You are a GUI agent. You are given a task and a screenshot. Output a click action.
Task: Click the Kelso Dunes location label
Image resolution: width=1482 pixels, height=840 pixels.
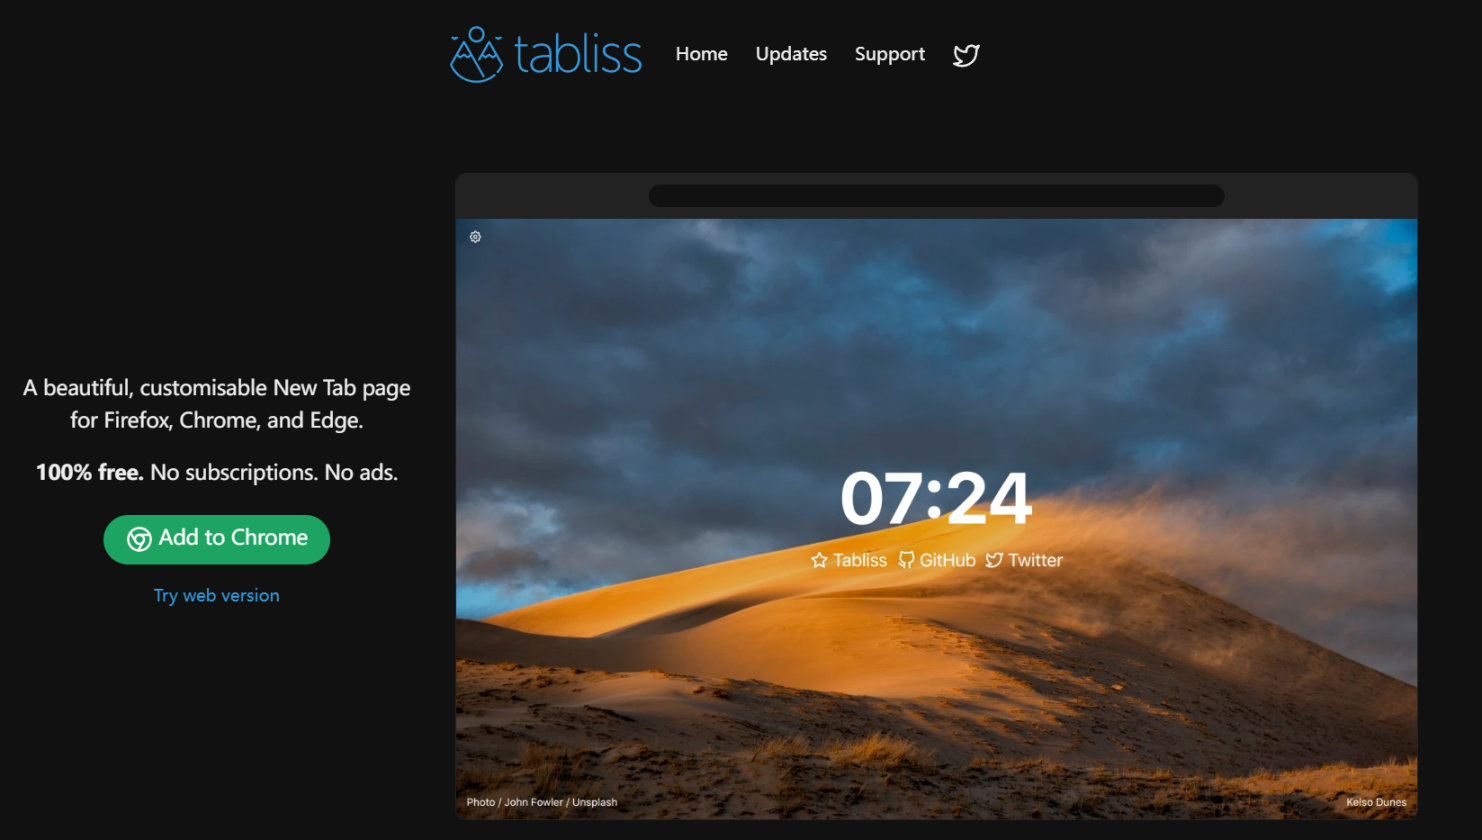(x=1376, y=802)
